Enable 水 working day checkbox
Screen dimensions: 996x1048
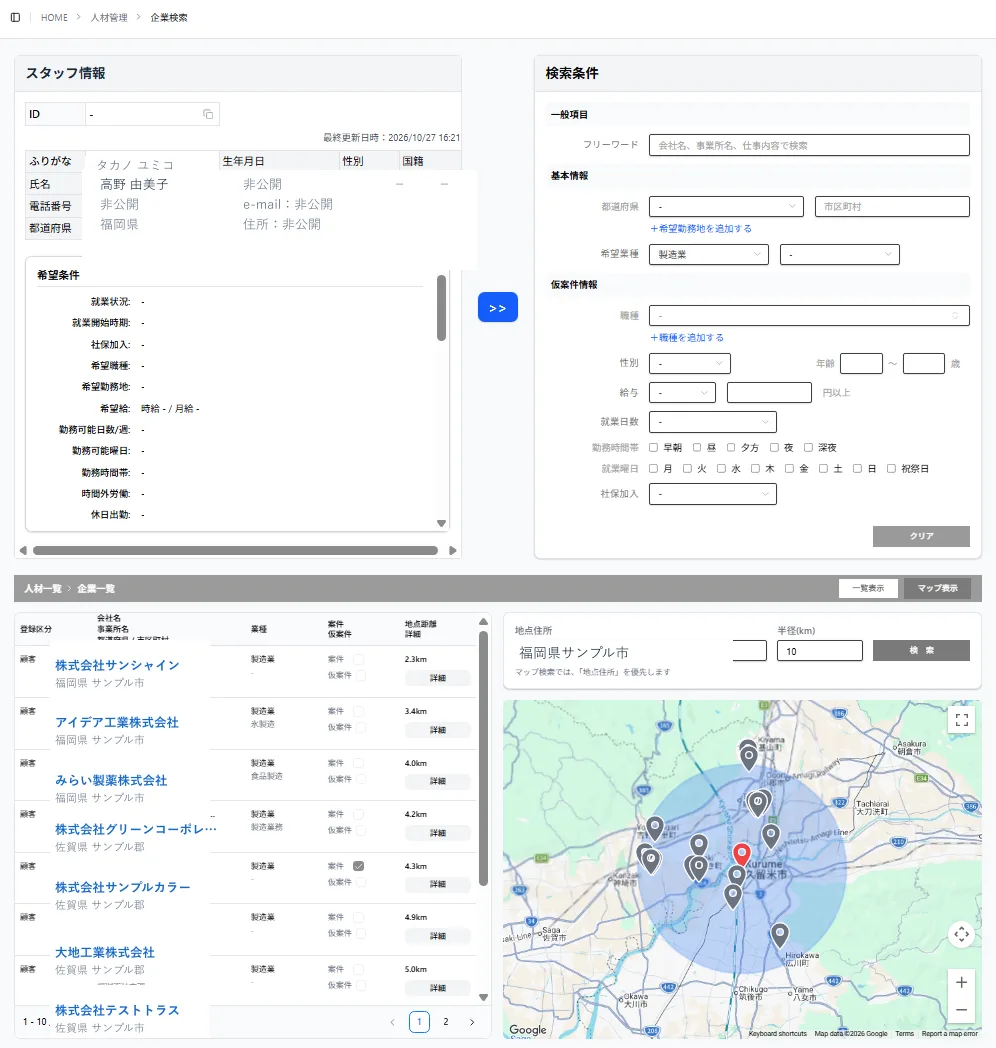[721, 469]
